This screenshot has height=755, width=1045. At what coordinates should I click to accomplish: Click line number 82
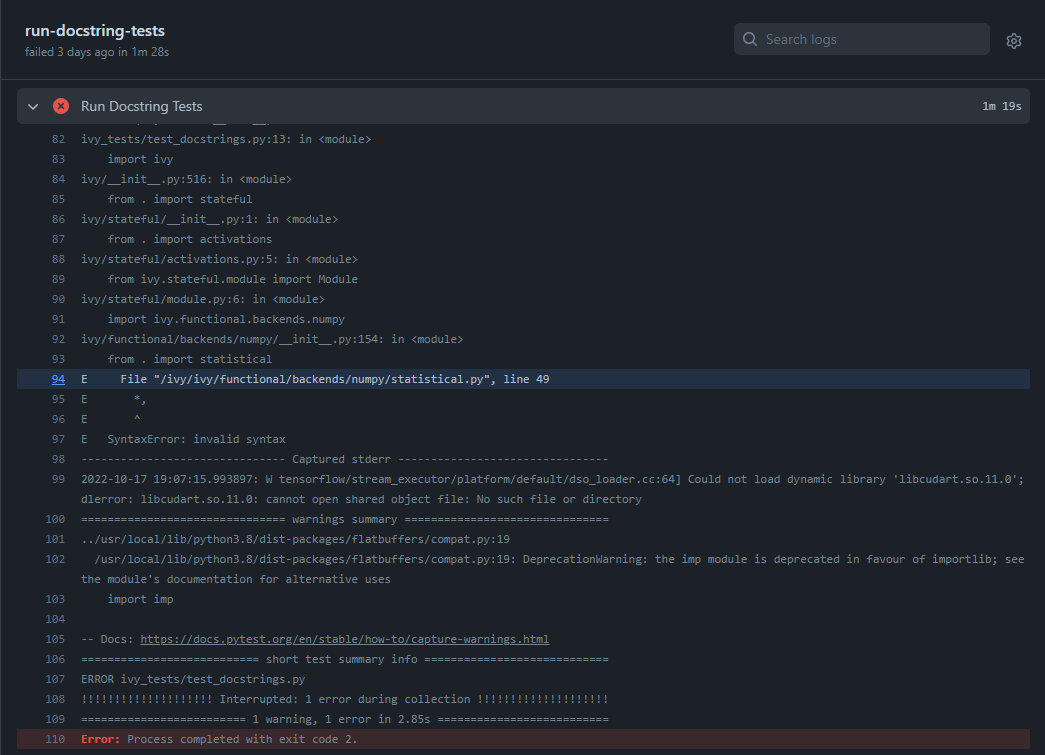point(59,139)
